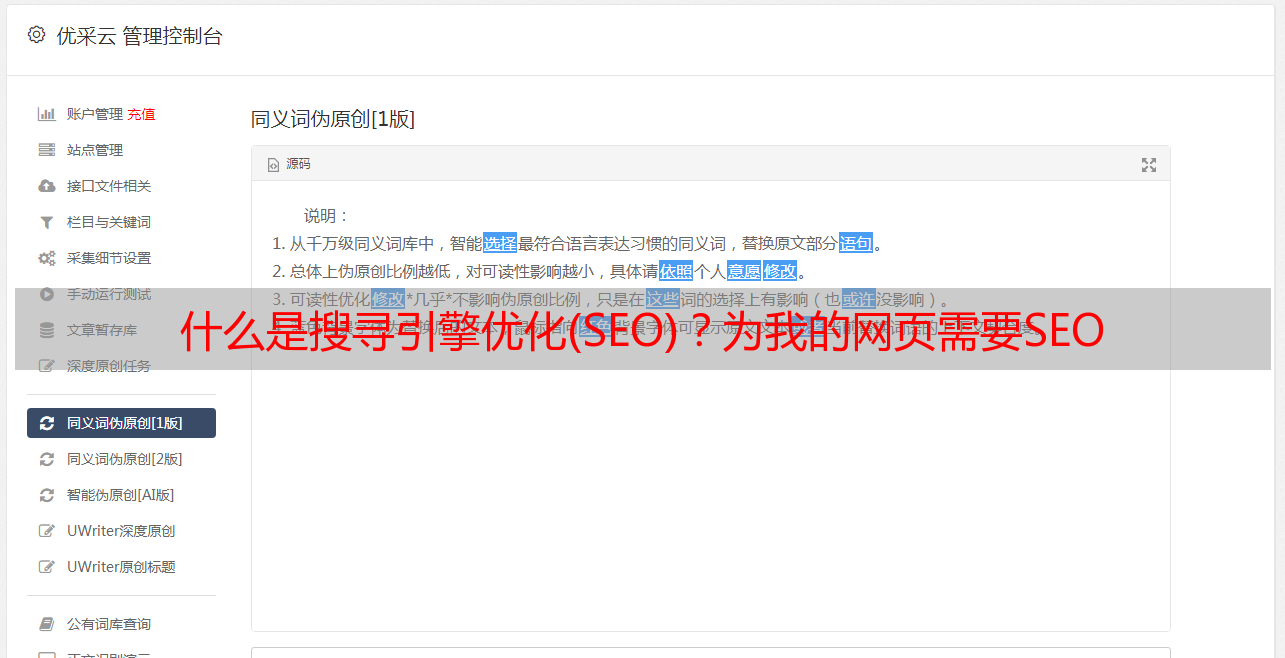
Task: Open UWriter原创标题 page
Action: pos(121,567)
